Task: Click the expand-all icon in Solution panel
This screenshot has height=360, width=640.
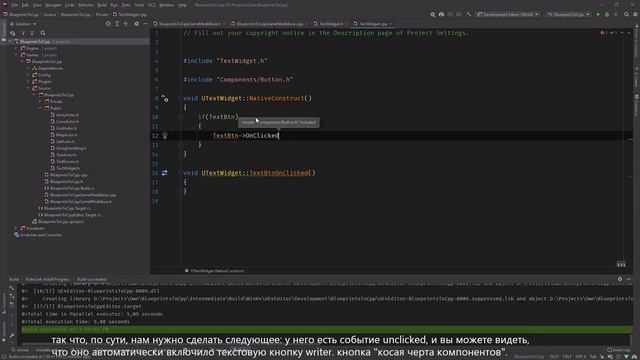Action: 117,24
